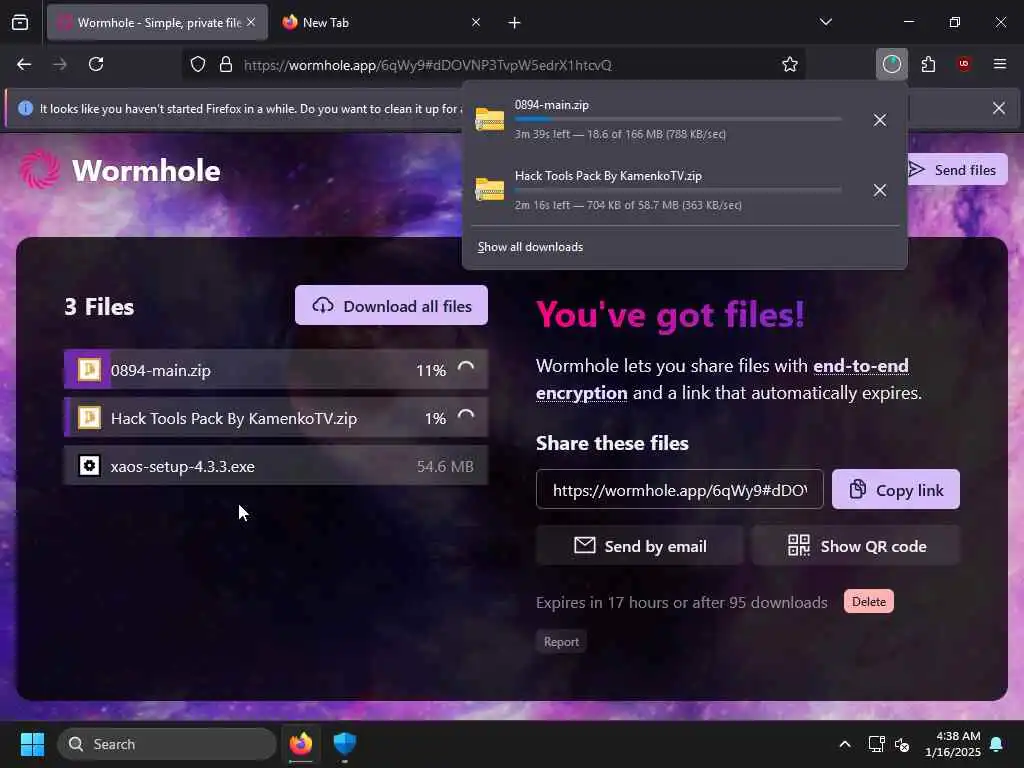
Task: Click the spinner next to 1% progress
Action: [466, 417]
